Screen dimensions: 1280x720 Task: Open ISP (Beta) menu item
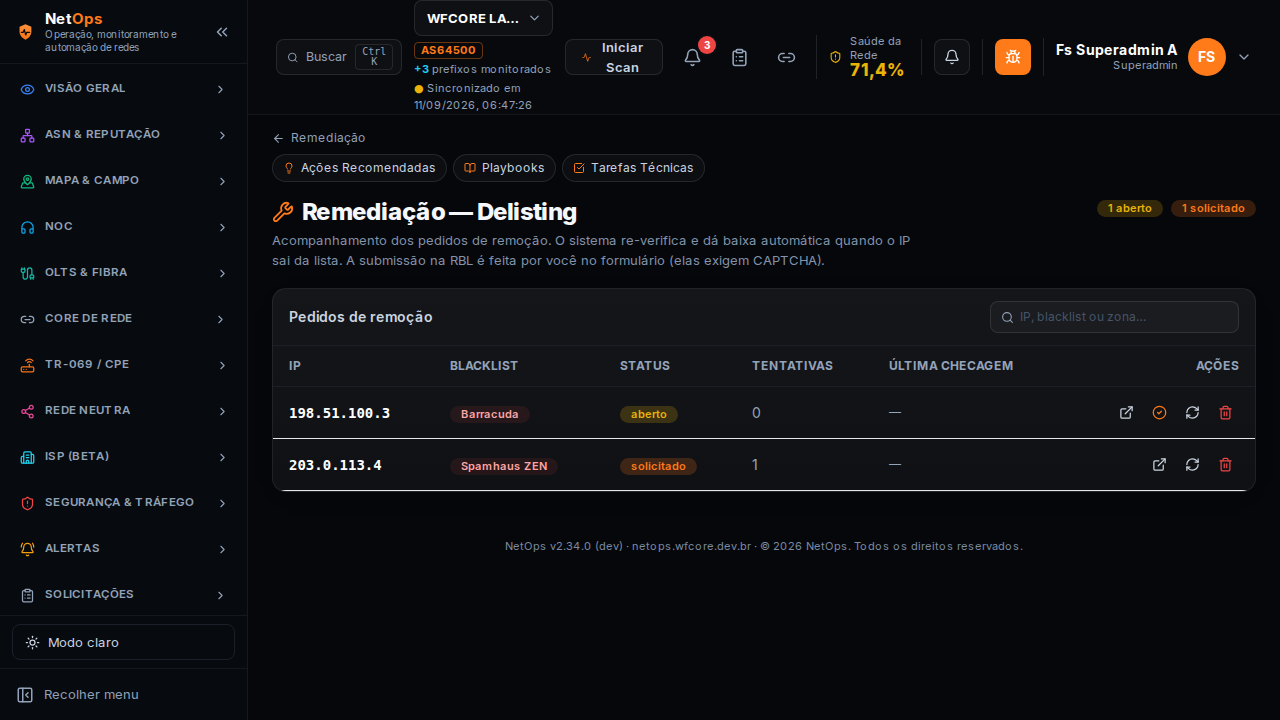pos(123,457)
